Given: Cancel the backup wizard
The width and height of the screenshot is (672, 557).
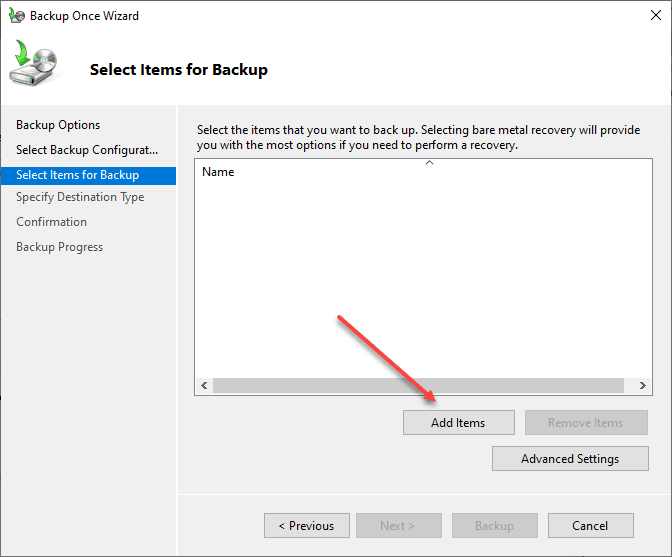Looking at the screenshot, I should point(590,526).
